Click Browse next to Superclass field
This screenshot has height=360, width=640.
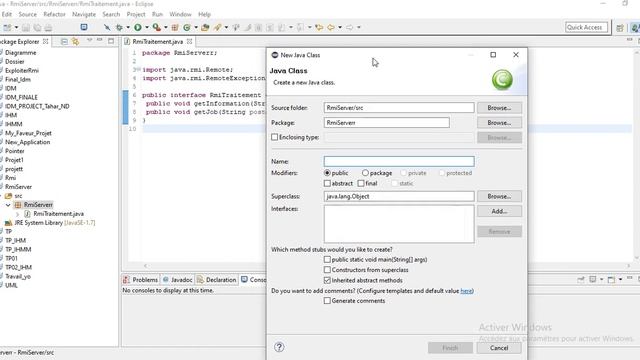click(499, 196)
